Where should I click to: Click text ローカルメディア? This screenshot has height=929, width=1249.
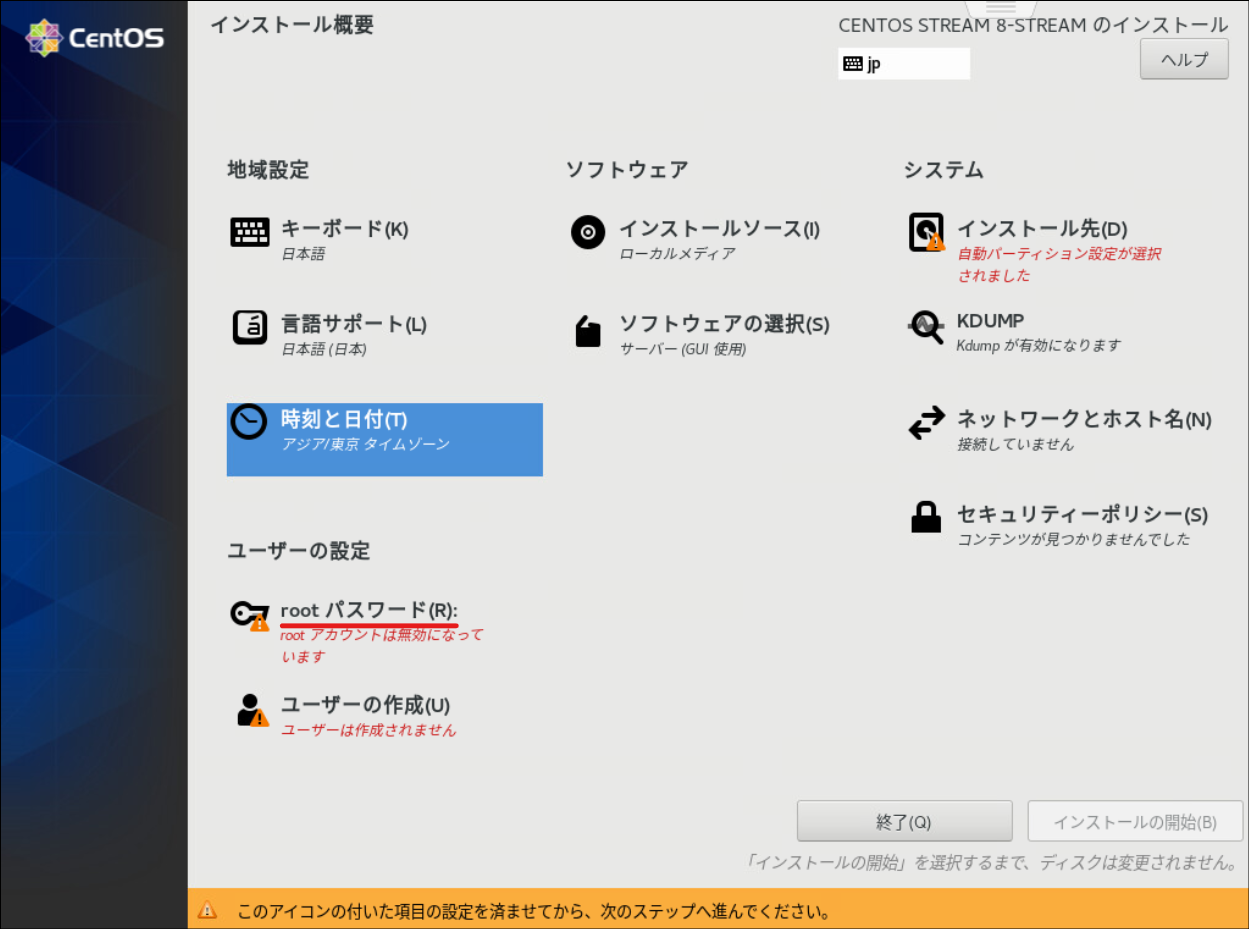pos(677,254)
